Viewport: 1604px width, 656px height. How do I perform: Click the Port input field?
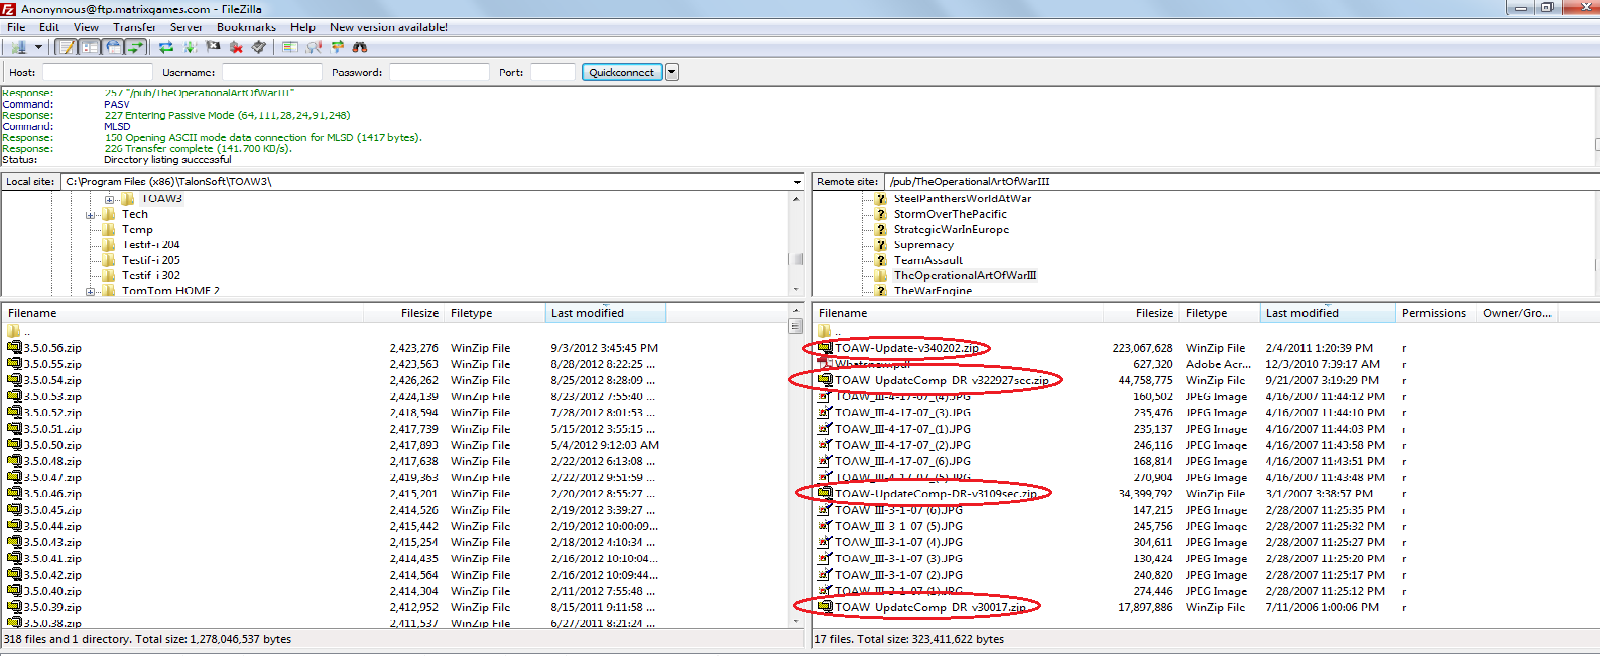(x=553, y=72)
